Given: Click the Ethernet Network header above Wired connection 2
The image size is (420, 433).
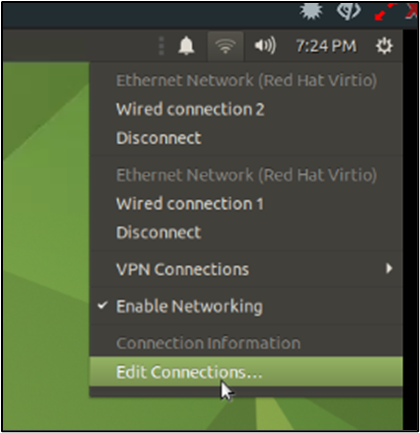Looking at the screenshot, I should pyautogui.click(x=246, y=81).
